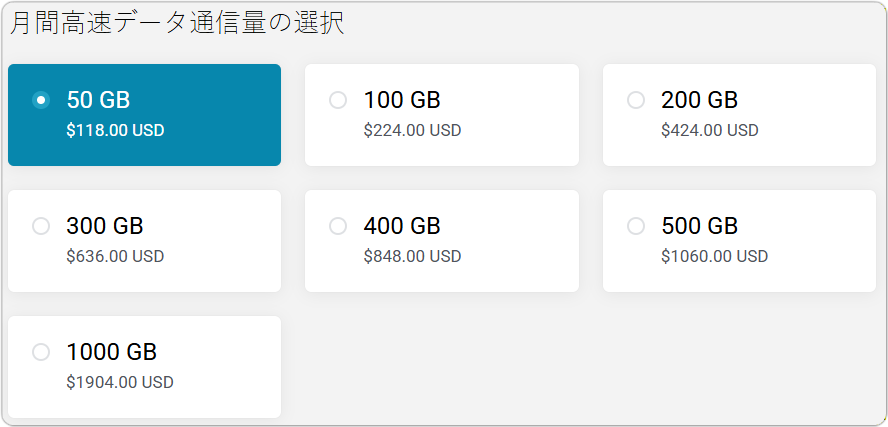Screen dimensions: 888x427
Task: Select the plan priced $224.00 USD
Action: pos(412,130)
